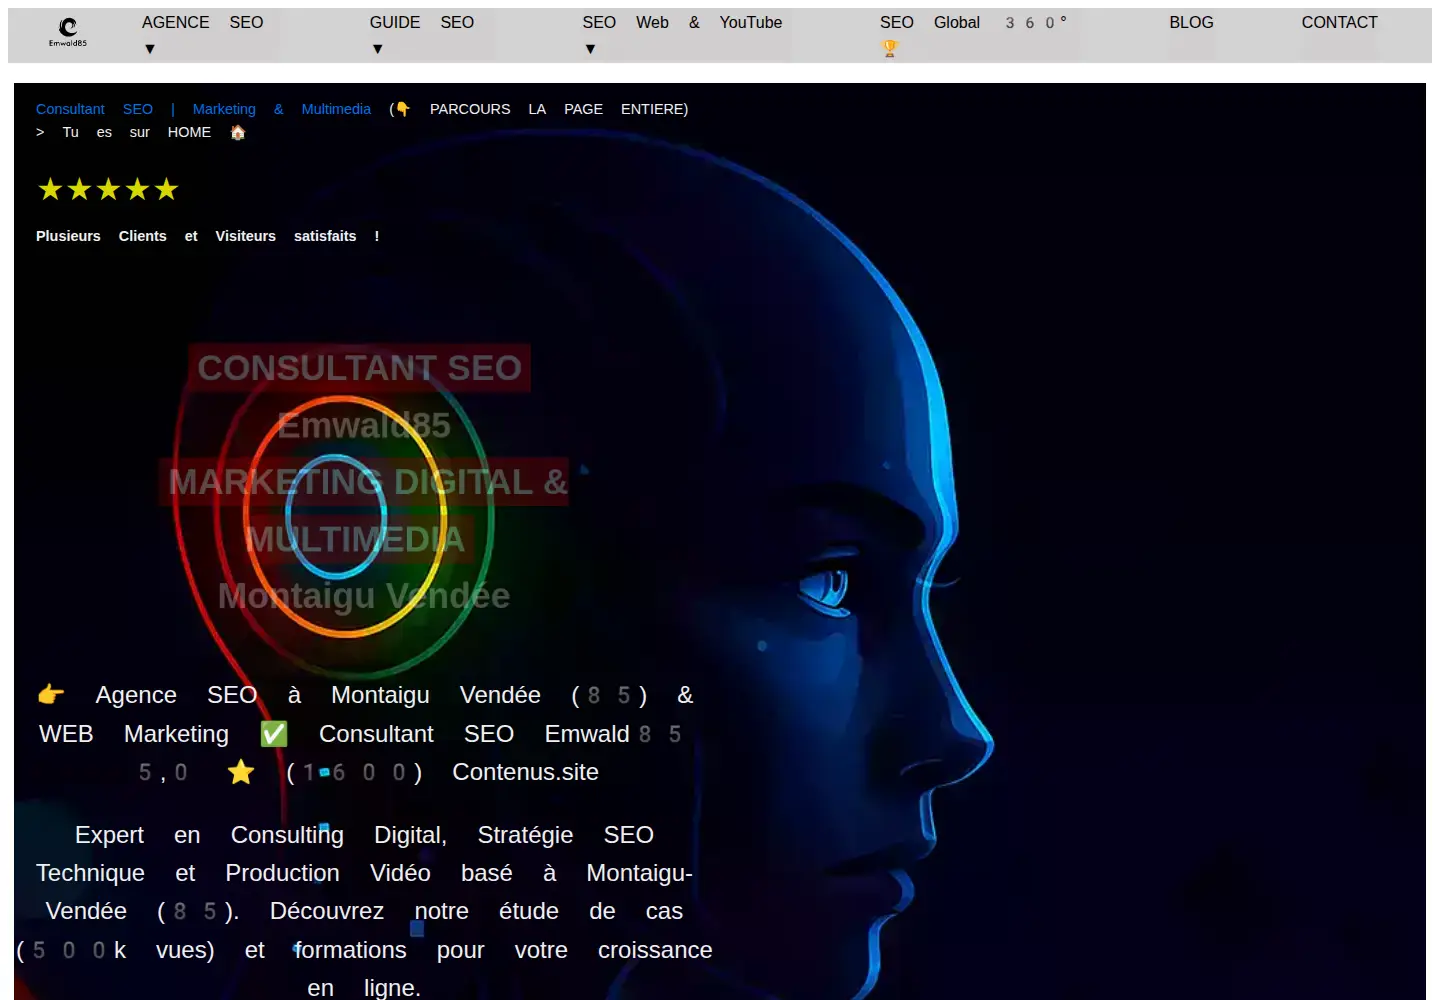Open the CONTACT page
Image resolution: width=1440 pixels, height=1000 pixels.
(x=1339, y=22)
